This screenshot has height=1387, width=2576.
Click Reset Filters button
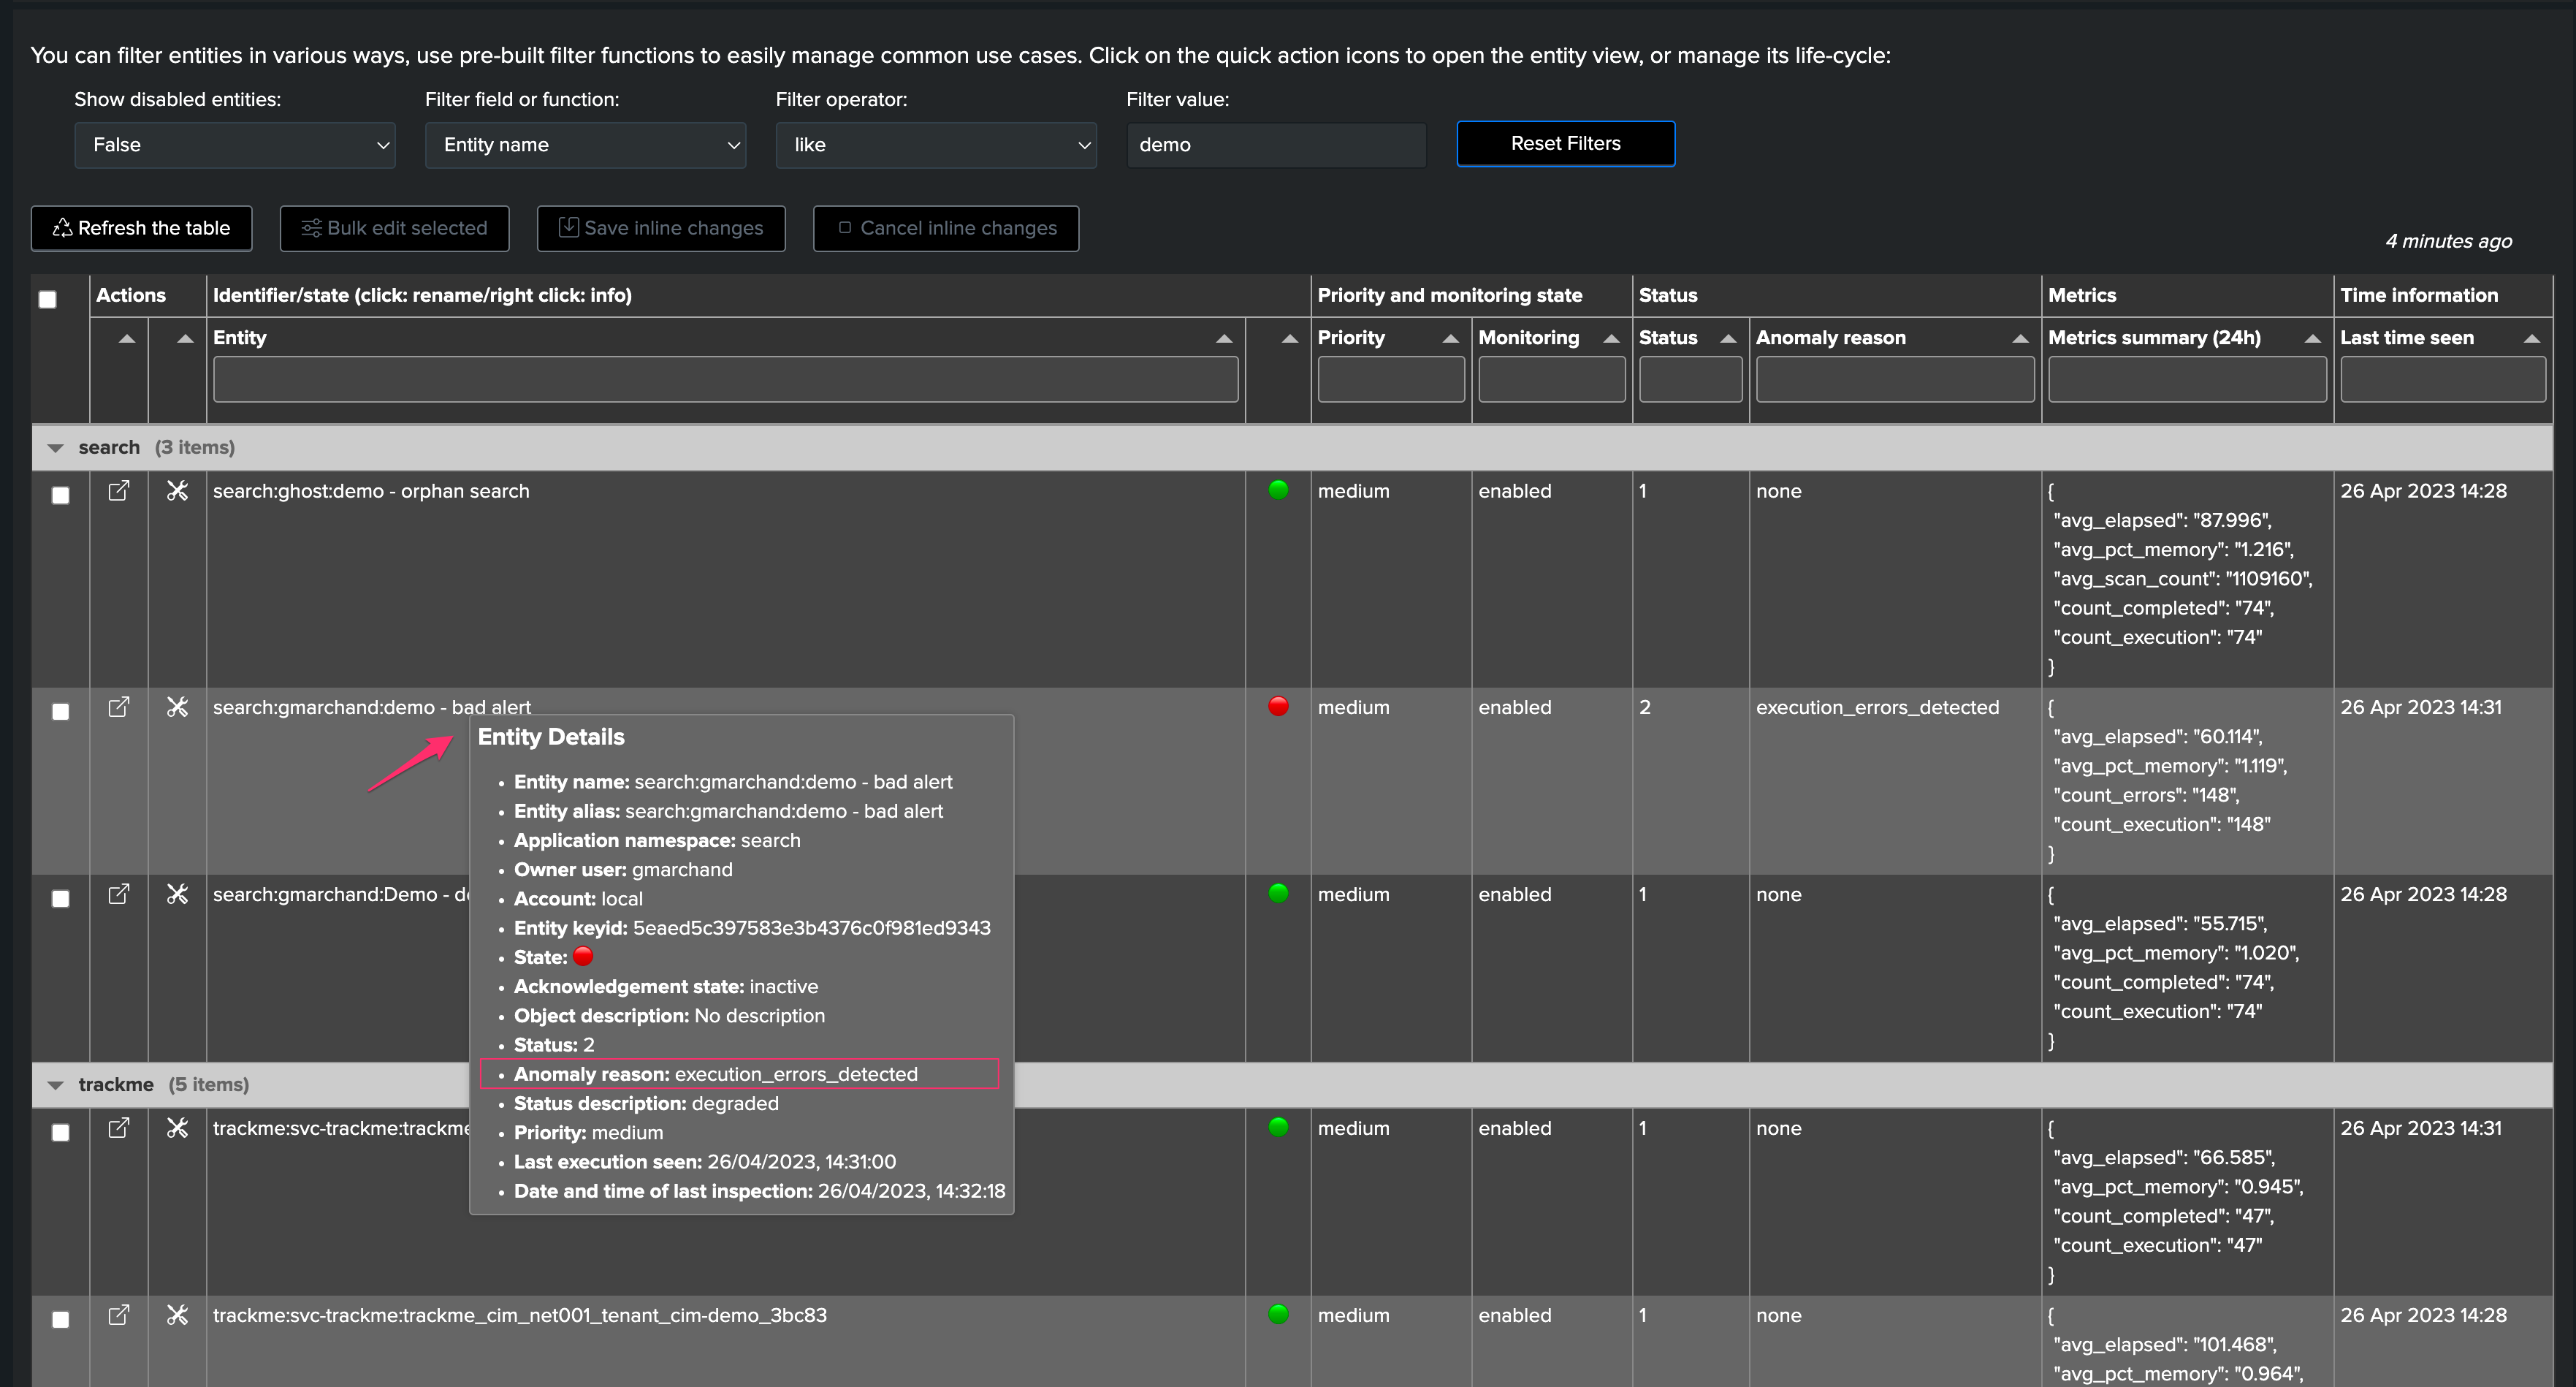coord(1565,144)
